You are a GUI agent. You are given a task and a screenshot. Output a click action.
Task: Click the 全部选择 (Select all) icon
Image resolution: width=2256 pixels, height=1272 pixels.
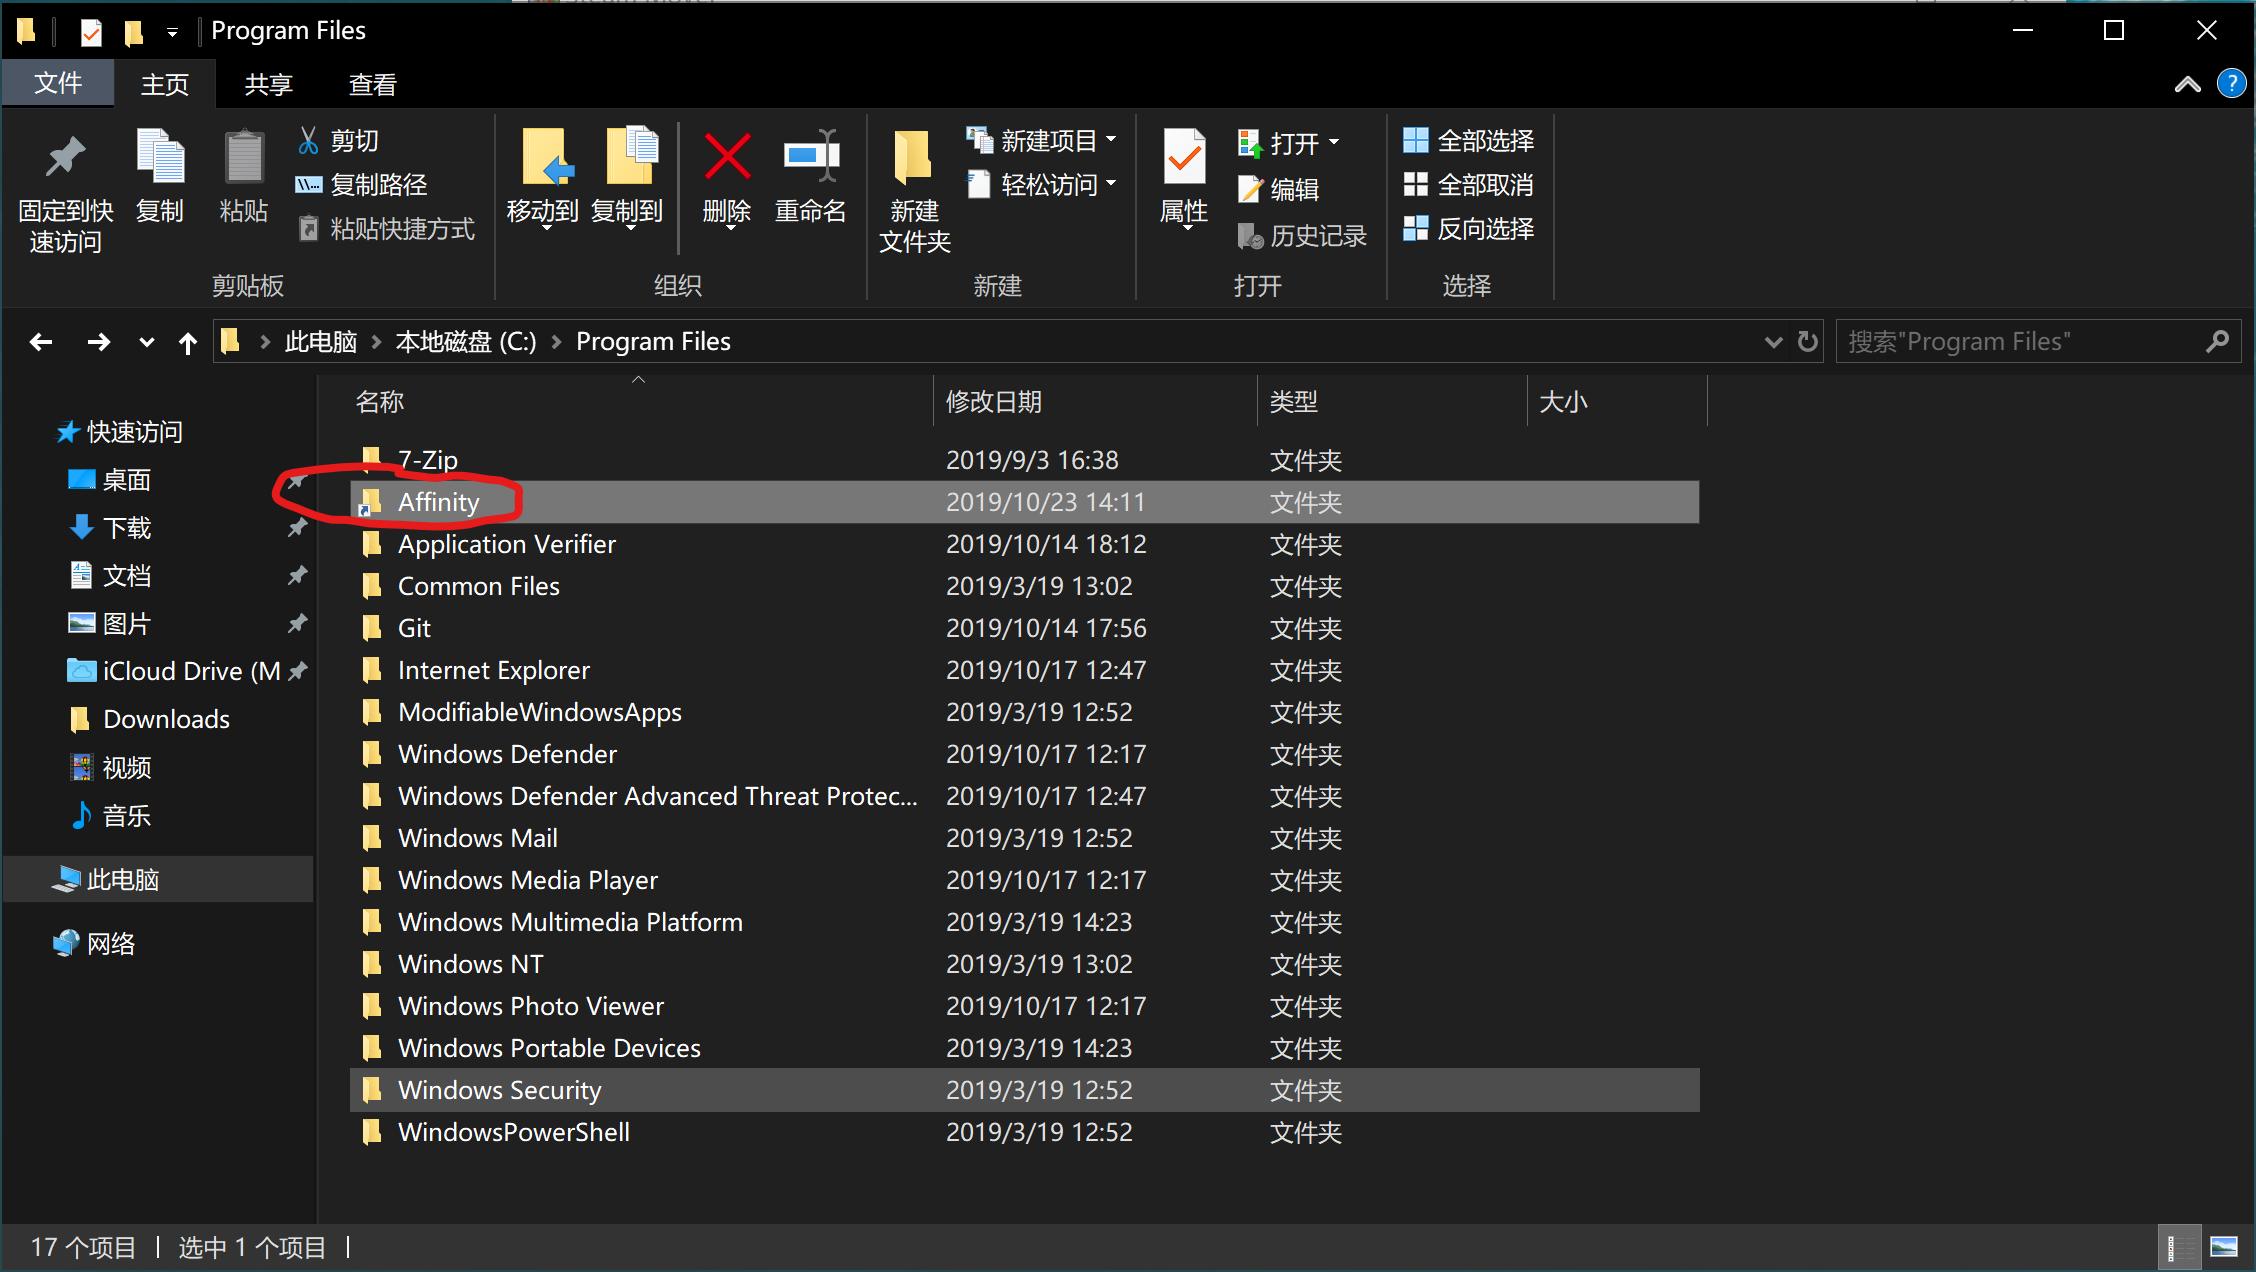(1418, 140)
